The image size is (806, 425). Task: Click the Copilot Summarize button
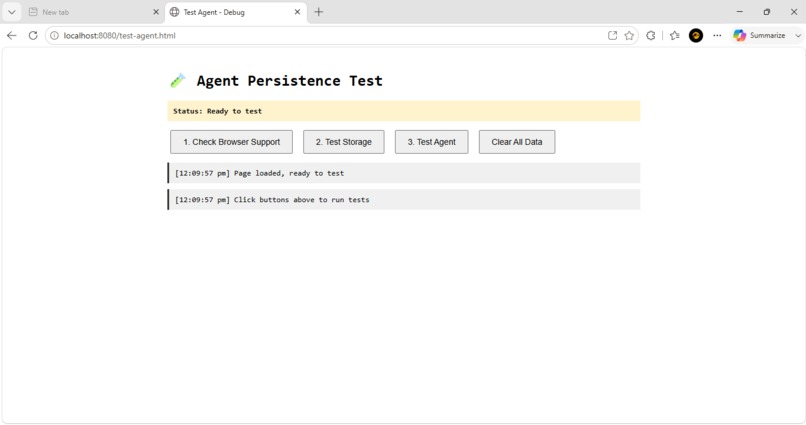pos(760,35)
